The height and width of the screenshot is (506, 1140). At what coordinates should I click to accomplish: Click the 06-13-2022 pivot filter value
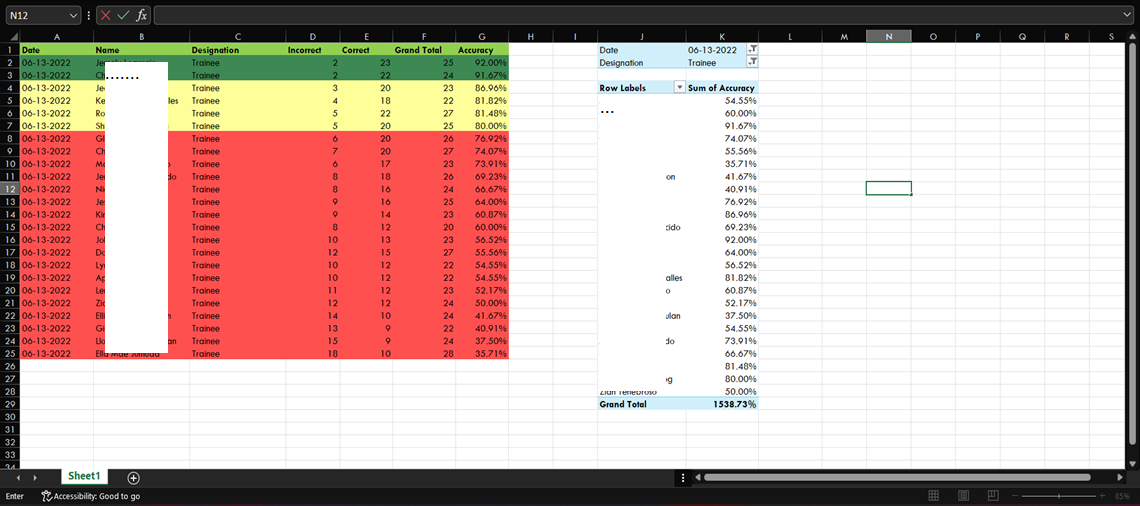pyautogui.click(x=712, y=50)
